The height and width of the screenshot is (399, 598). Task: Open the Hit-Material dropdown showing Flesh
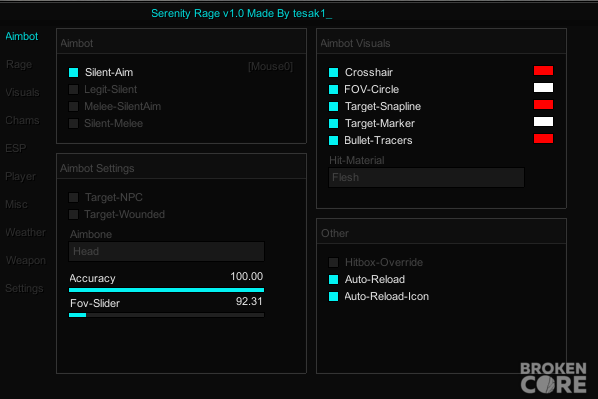click(426, 177)
